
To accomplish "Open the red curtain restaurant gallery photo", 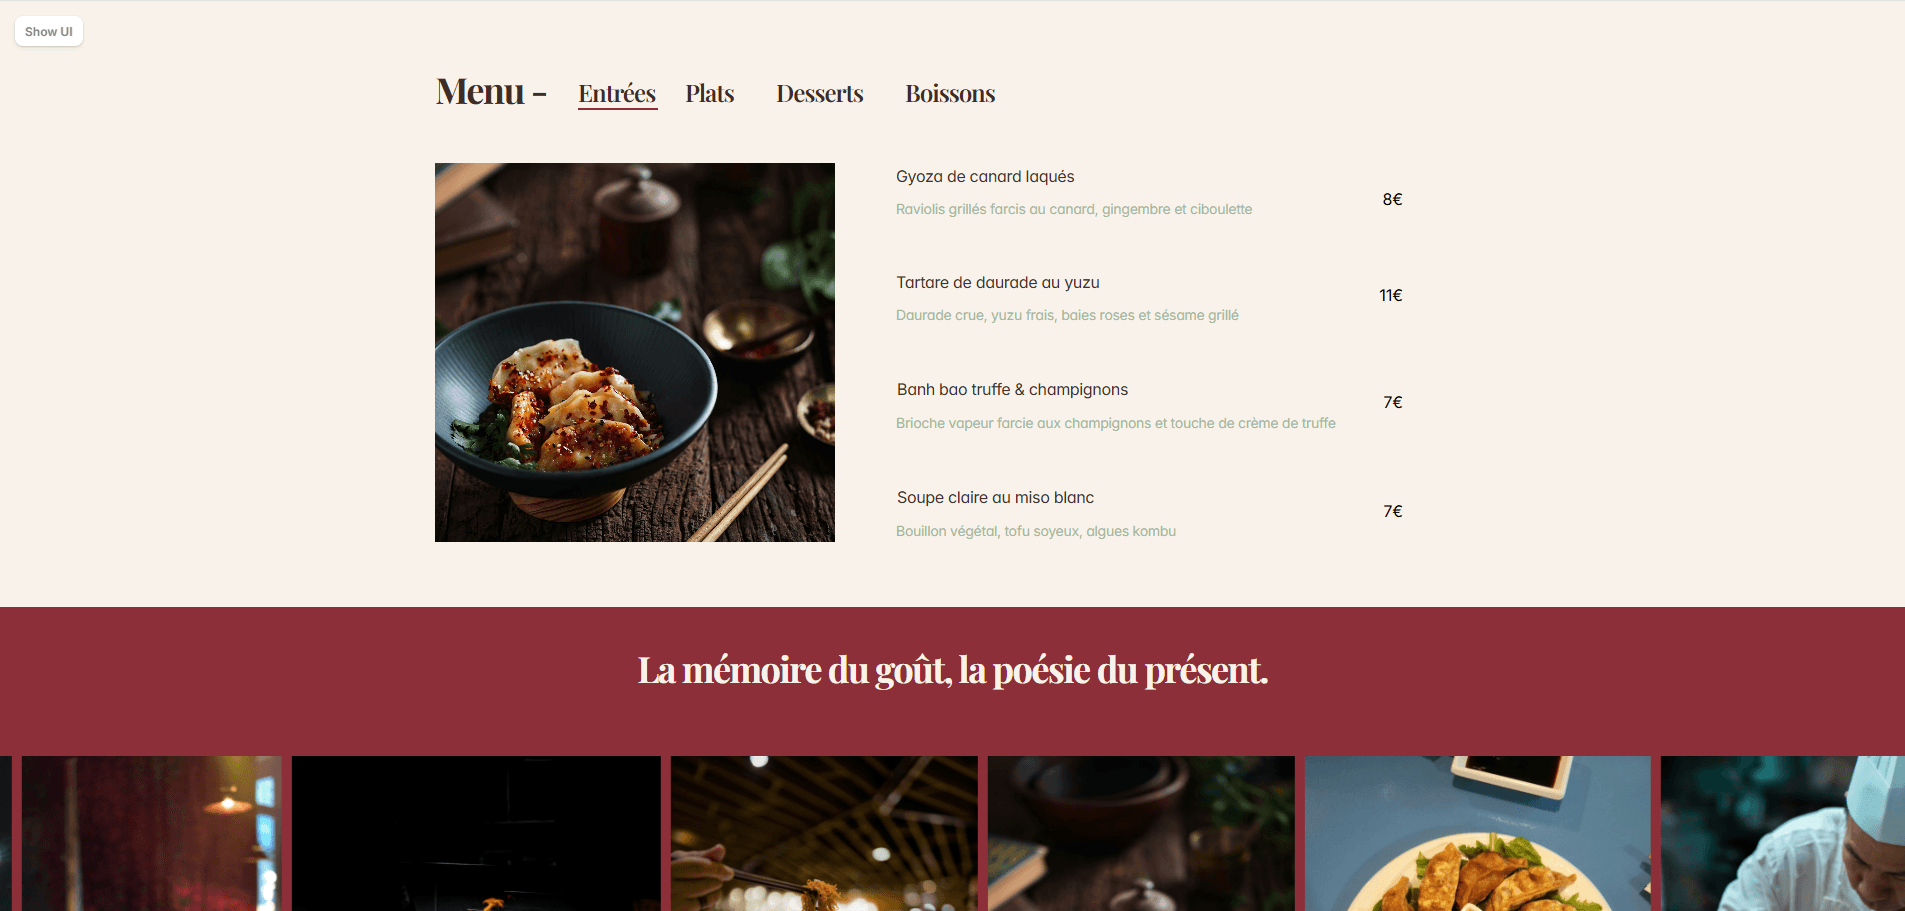I will pos(151,833).
